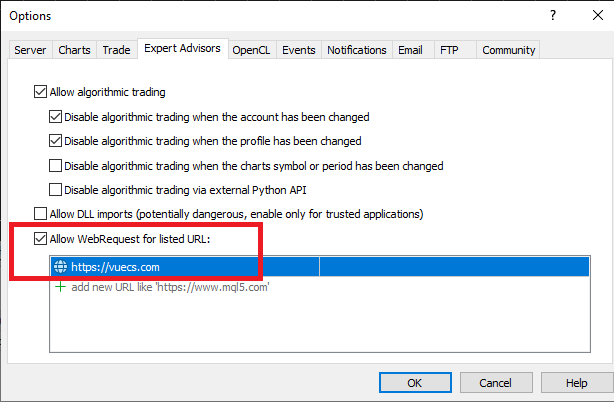Click the question mark help icon
This screenshot has height=402, width=614.
[553, 15]
